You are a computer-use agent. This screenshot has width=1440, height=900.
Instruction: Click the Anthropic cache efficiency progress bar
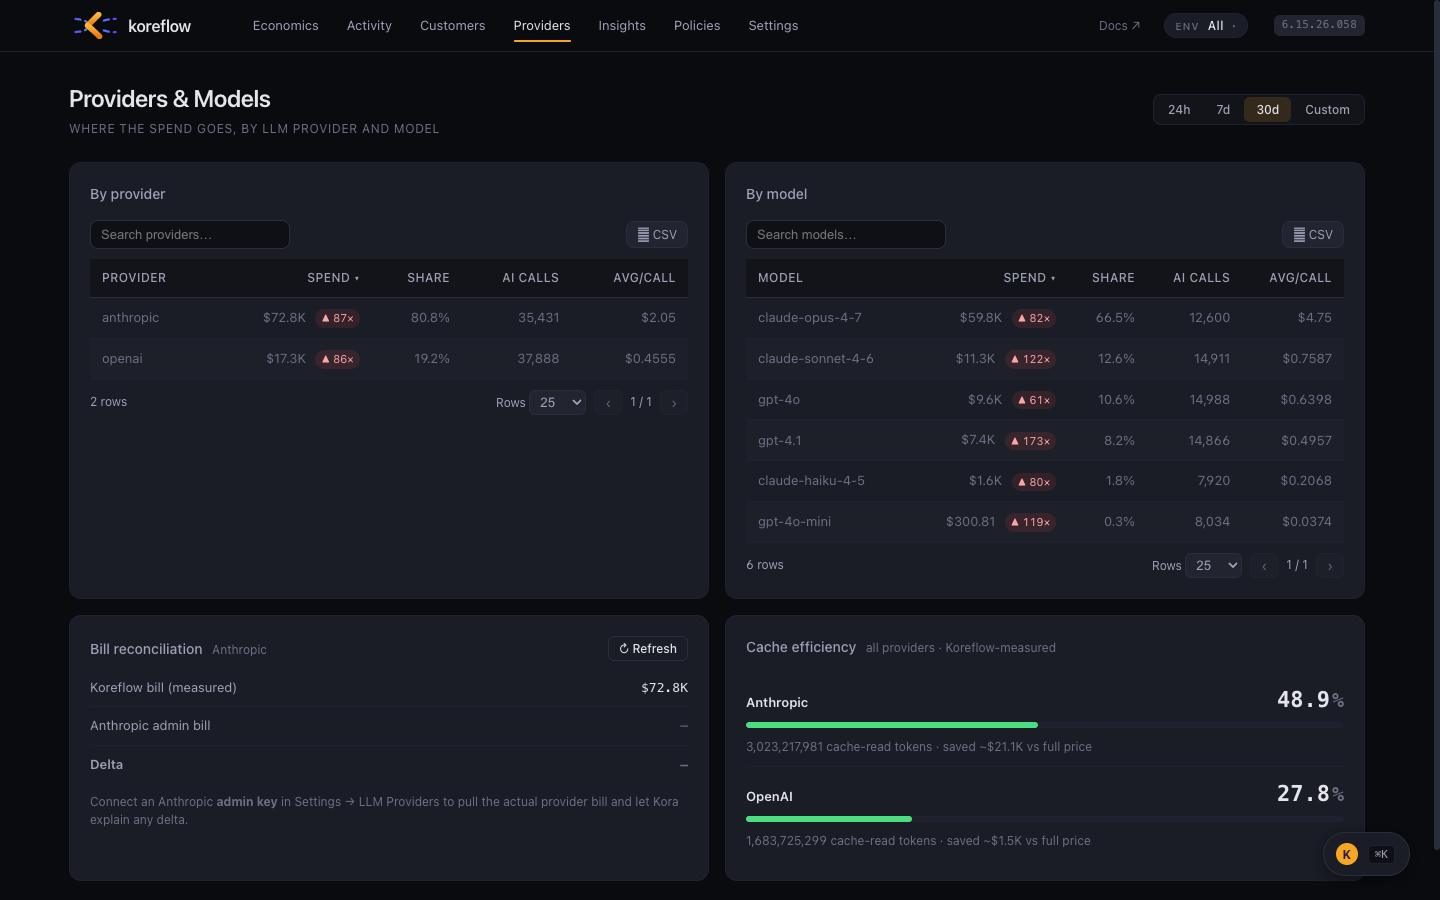(x=1045, y=725)
